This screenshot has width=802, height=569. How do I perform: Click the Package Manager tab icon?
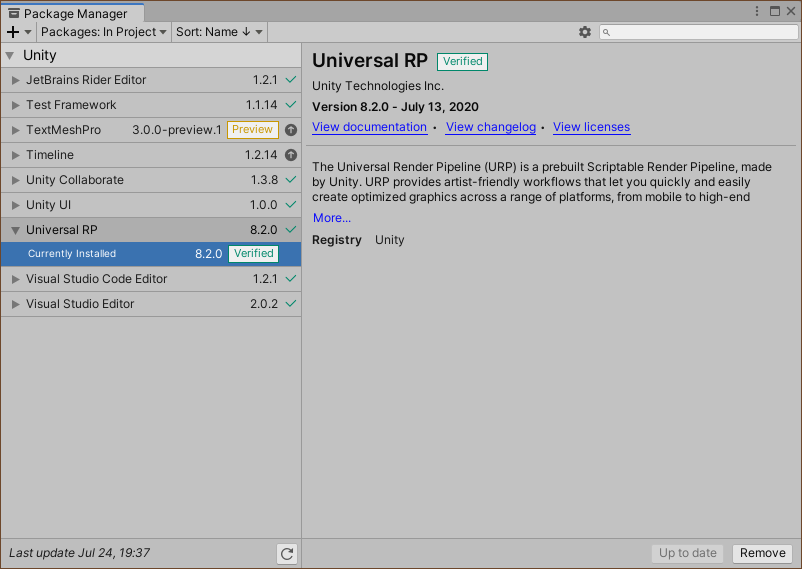[x=14, y=13]
